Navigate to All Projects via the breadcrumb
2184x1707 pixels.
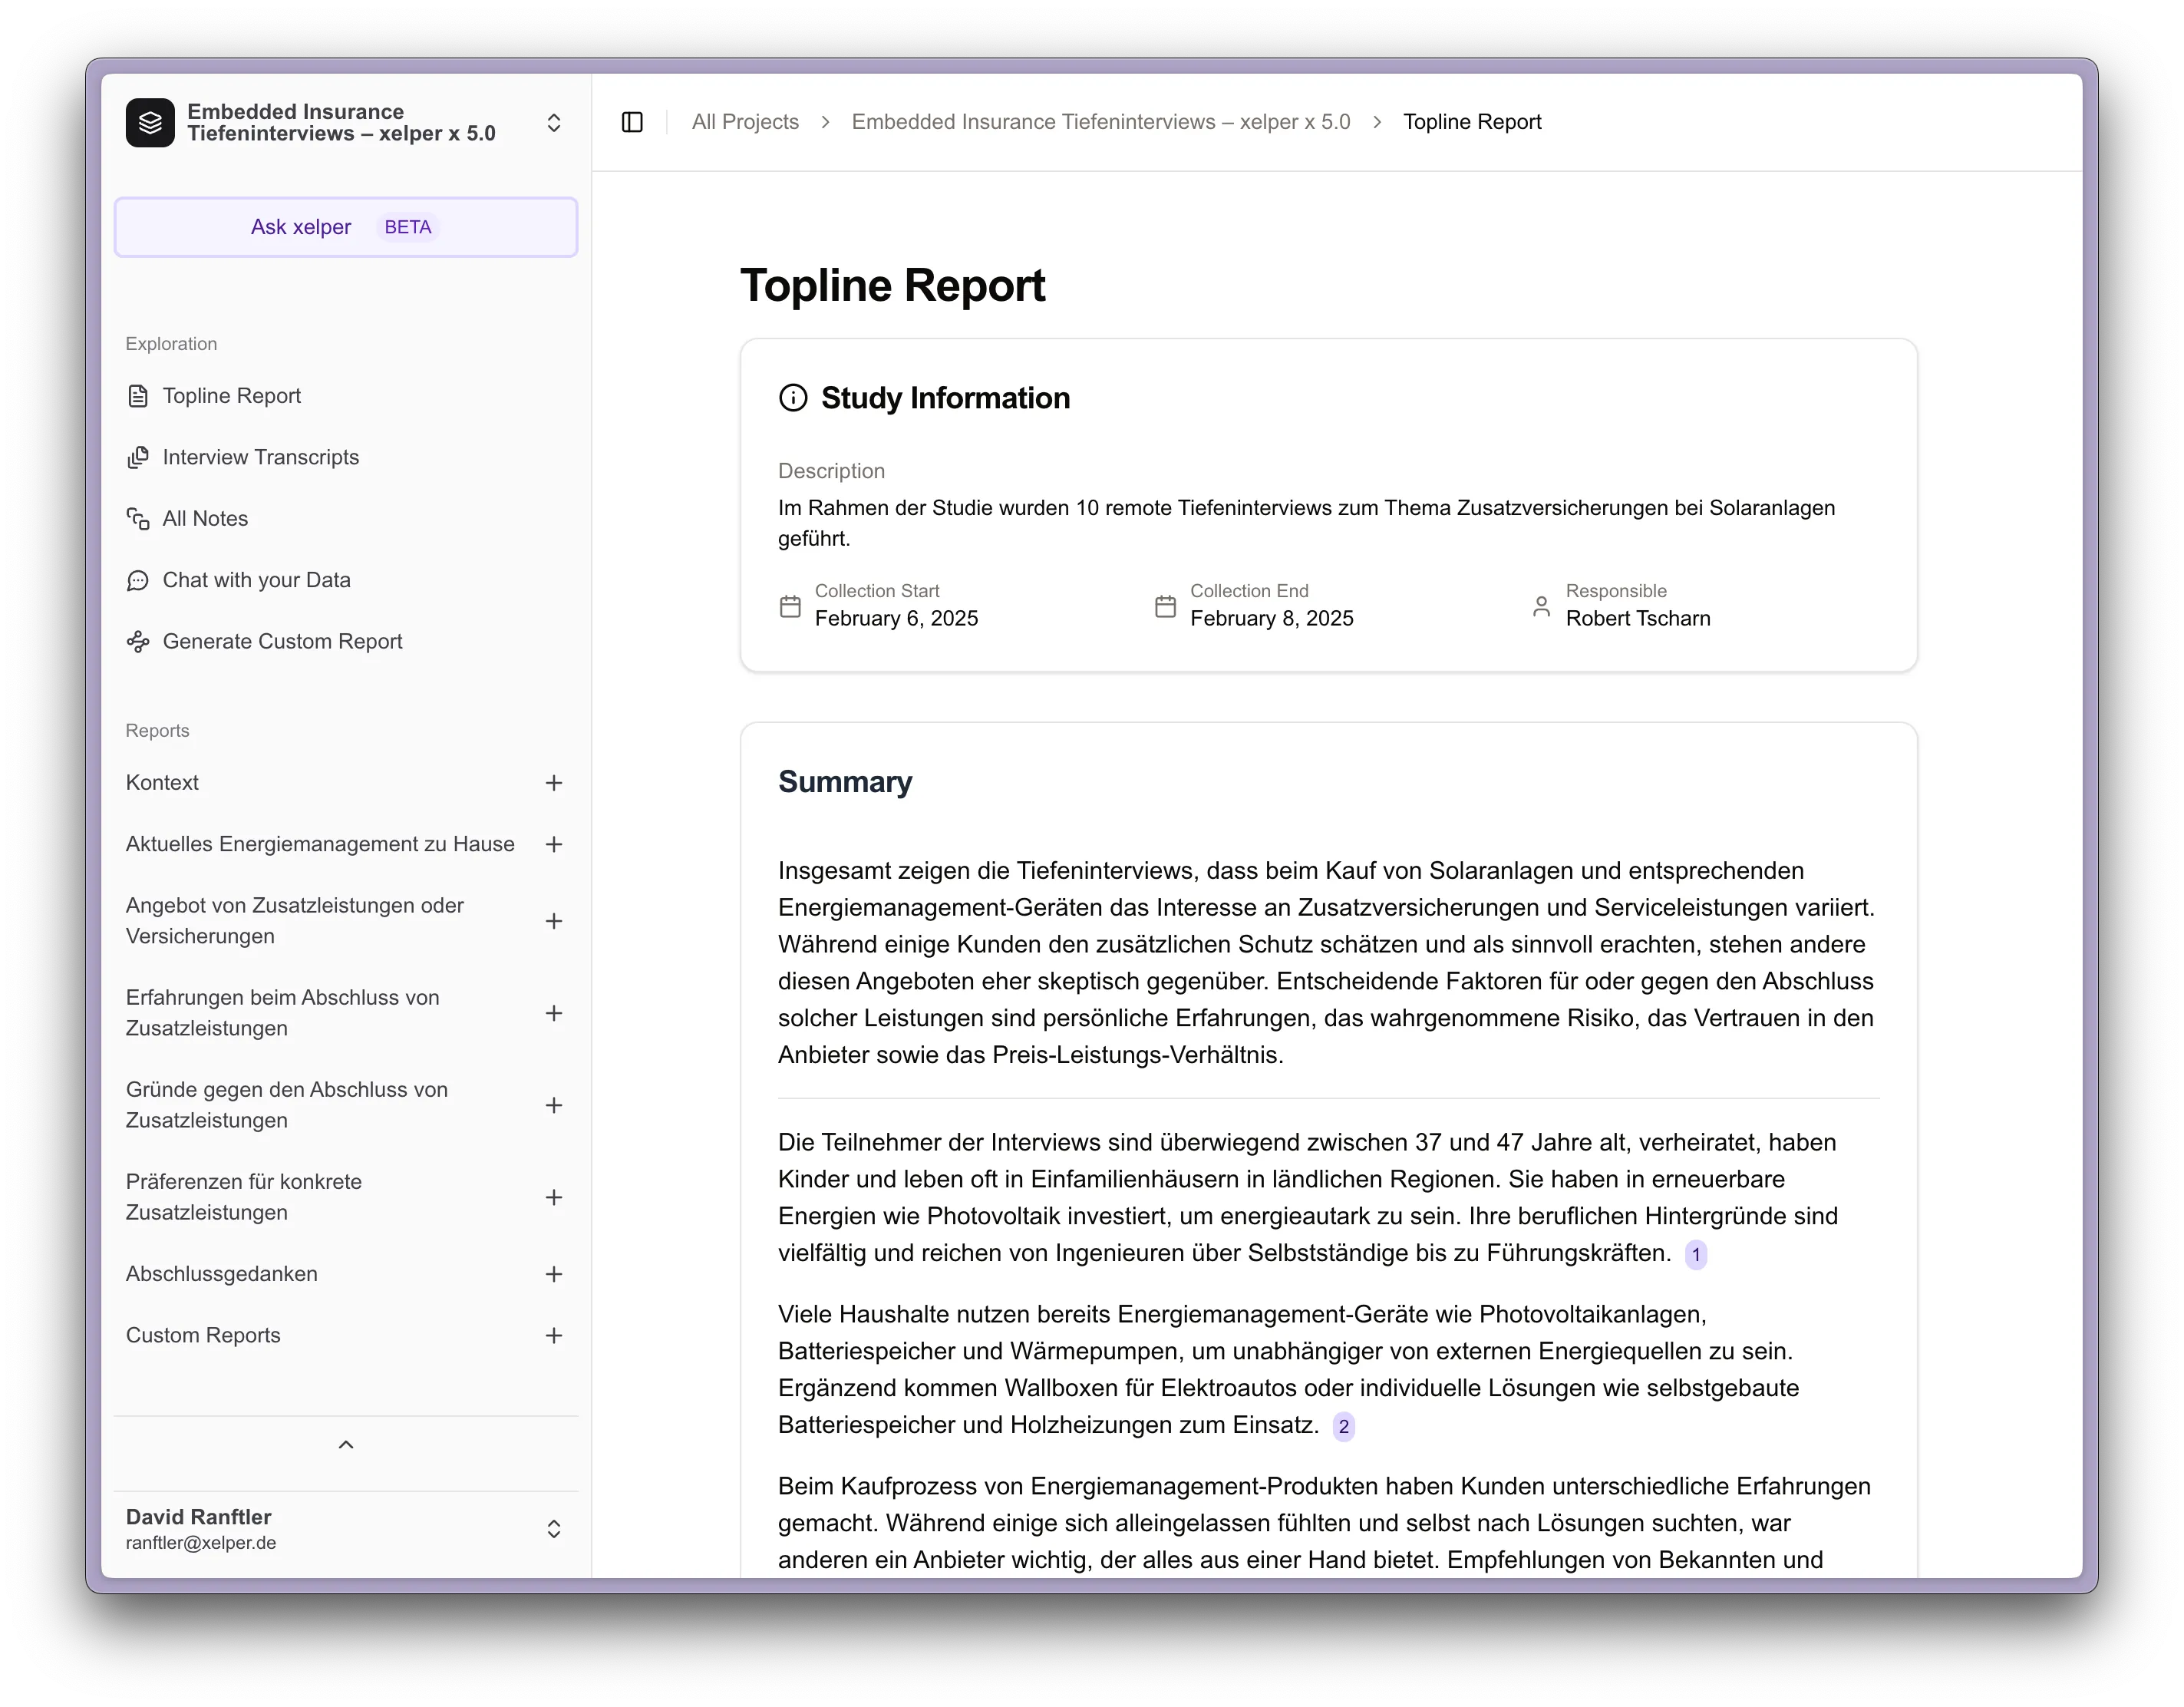point(744,121)
